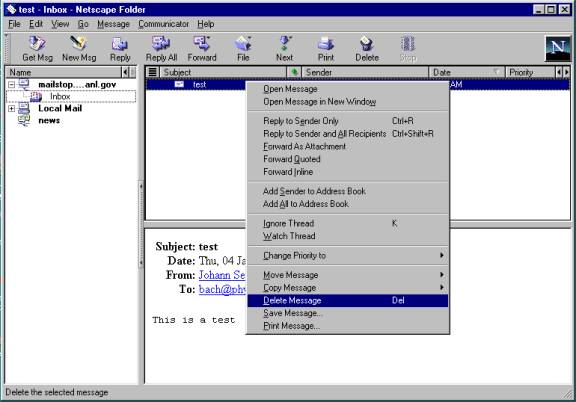This screenshot has width=576, height=402.
Task: Select Add All to Address Book
Action: click(348, 204)
